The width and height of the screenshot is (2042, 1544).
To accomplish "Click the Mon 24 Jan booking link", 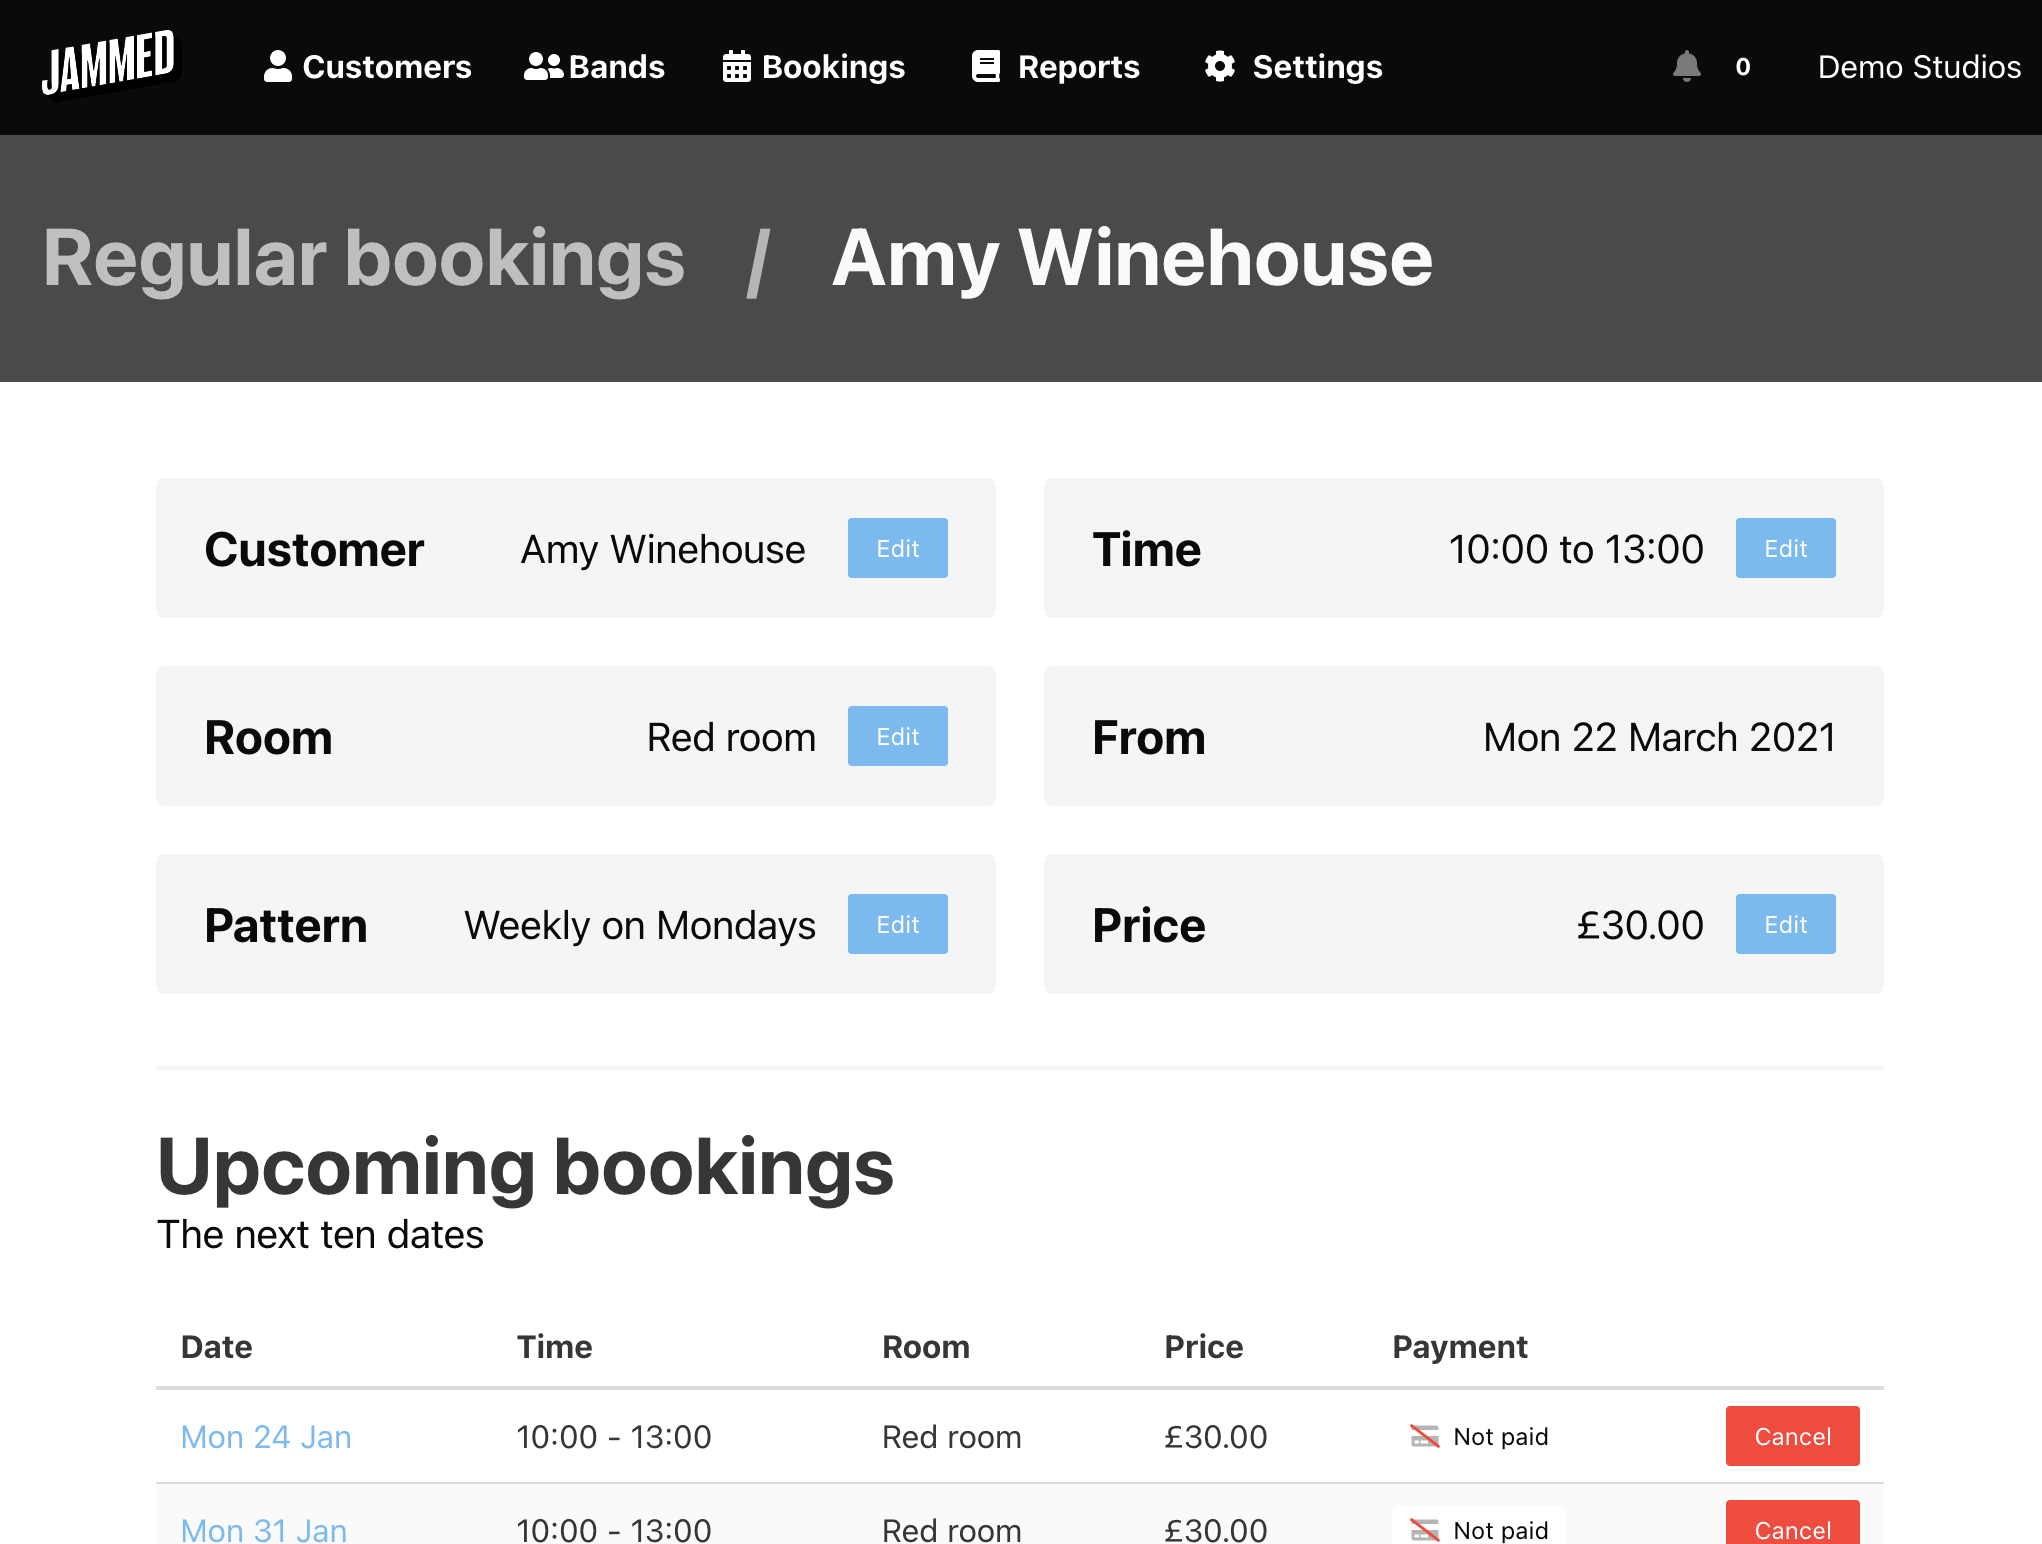I will [264, 1435].
